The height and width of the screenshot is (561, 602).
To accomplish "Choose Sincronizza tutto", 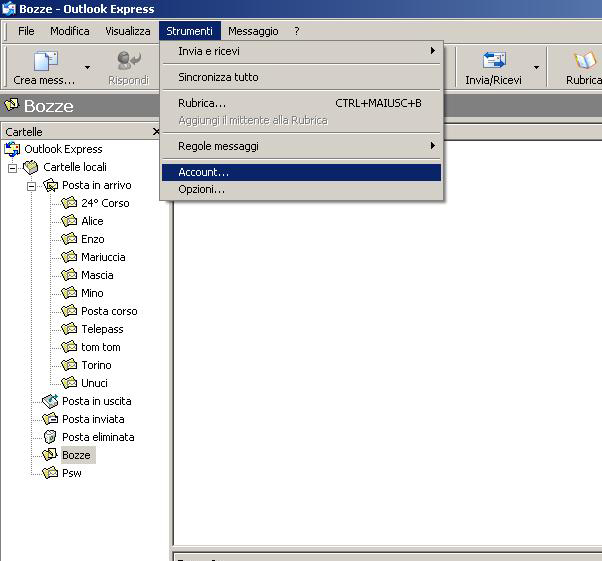I will [x=301, y=77].
